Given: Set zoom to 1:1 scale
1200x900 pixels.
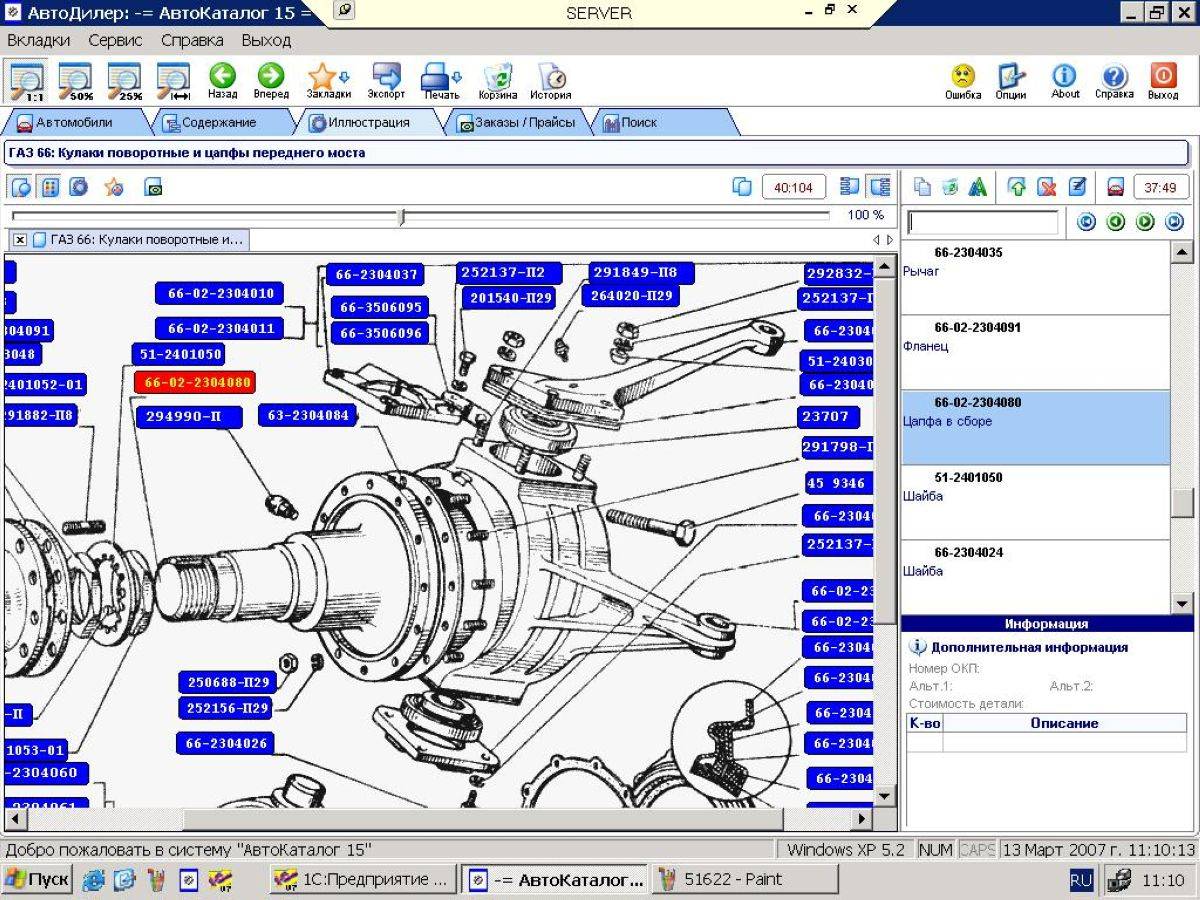Looking at the screenshot, I should [27, 81].
